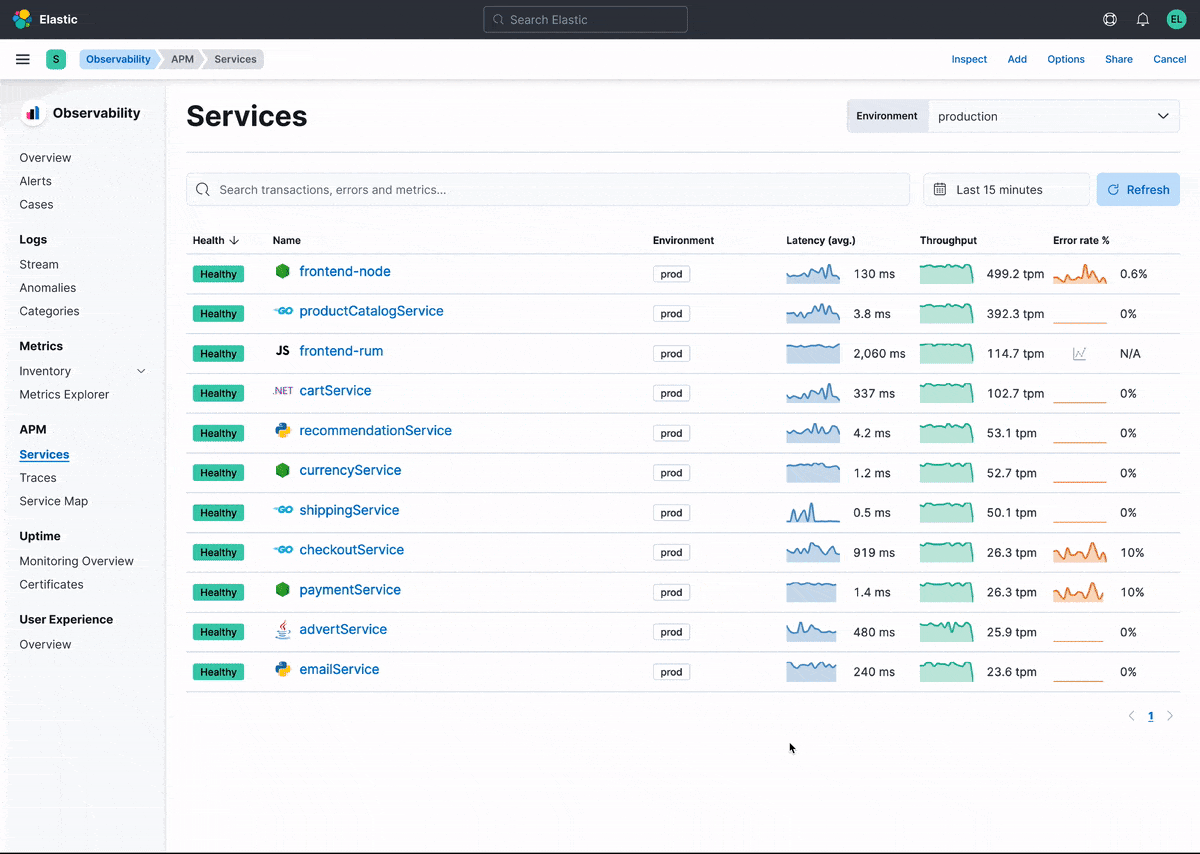Click the Java icon beside advertService

282,629
